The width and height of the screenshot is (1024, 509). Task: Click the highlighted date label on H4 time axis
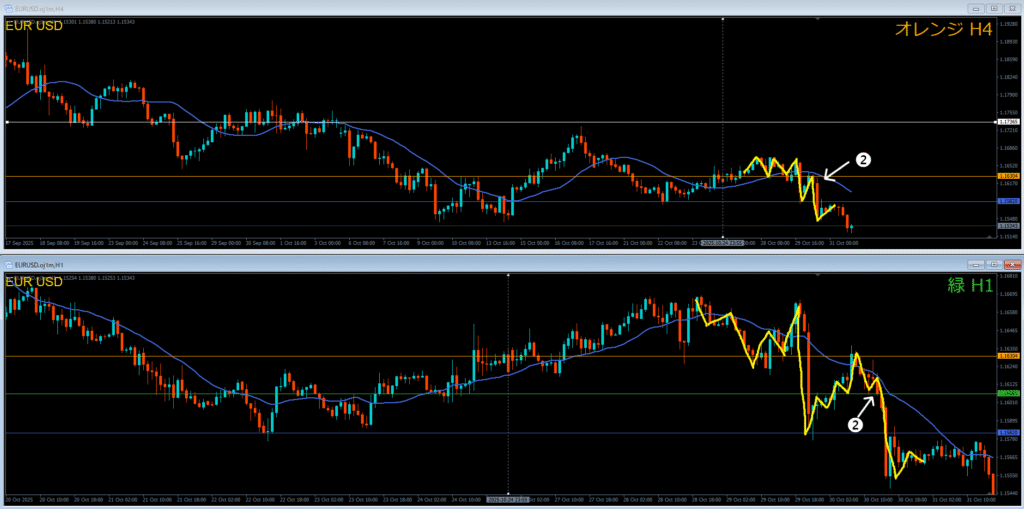point(721,242)
